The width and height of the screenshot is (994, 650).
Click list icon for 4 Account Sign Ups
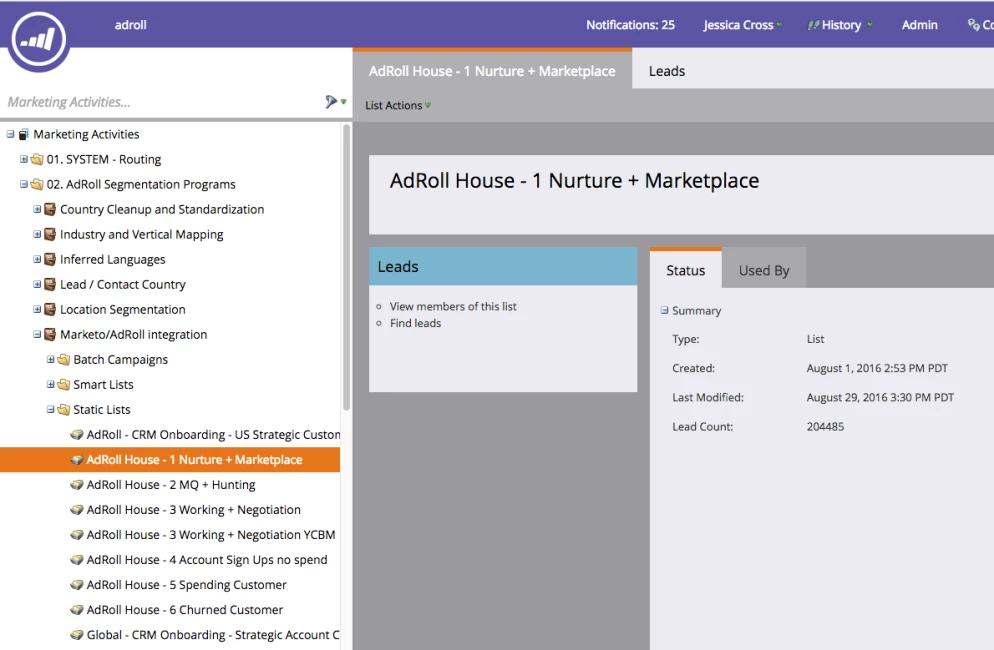77,560
